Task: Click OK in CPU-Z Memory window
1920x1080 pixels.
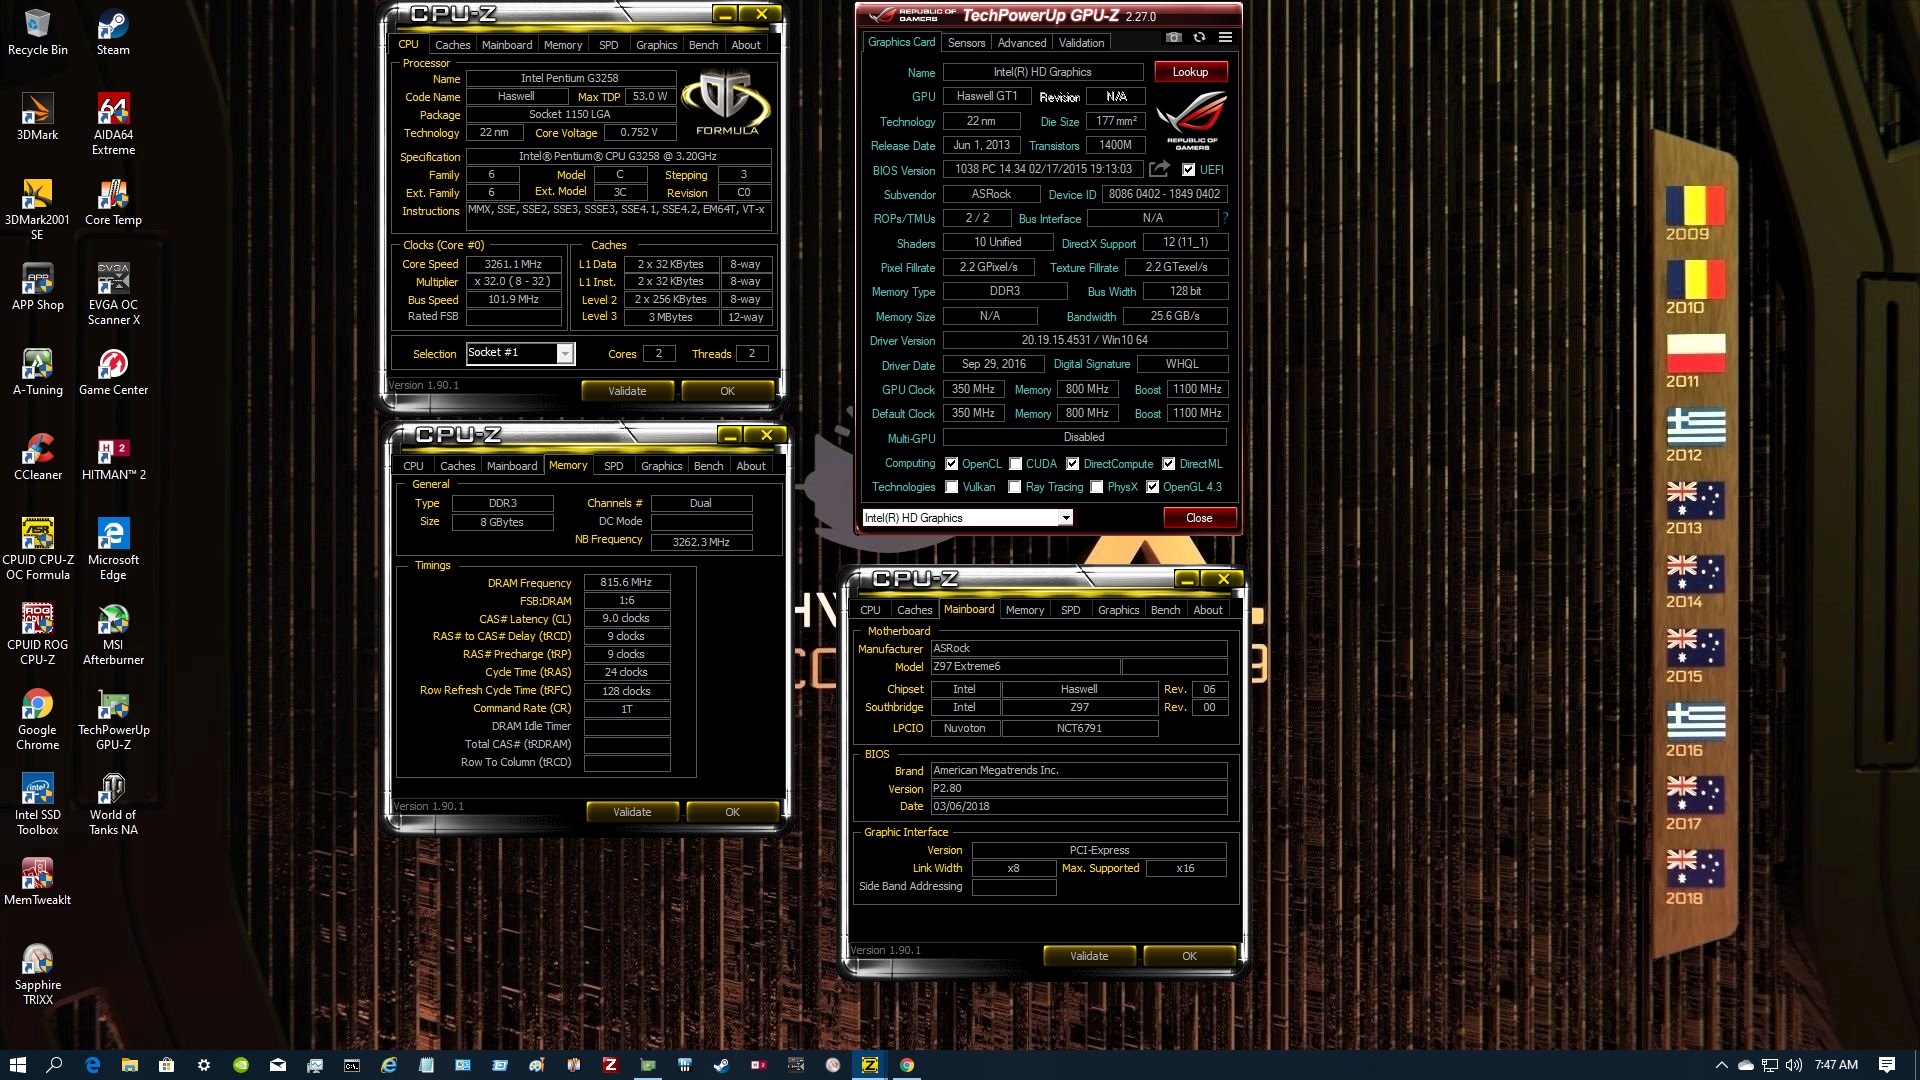Action: (x=732, y=812)
